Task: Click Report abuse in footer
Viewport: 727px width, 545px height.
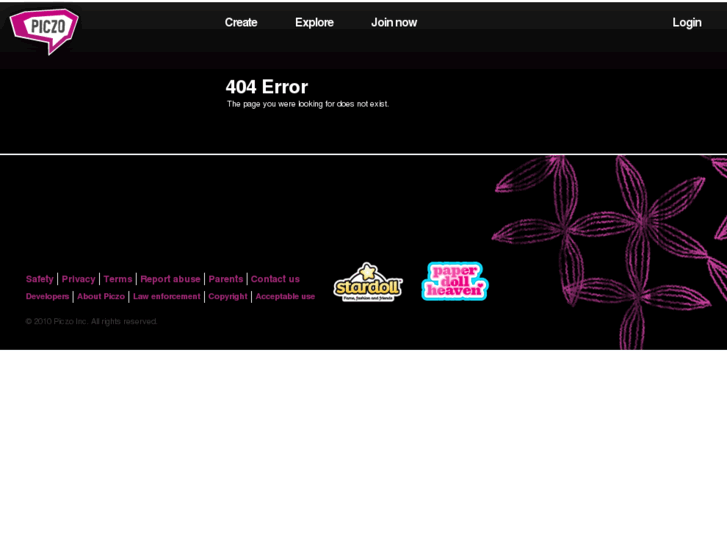Action: point(170,279)
